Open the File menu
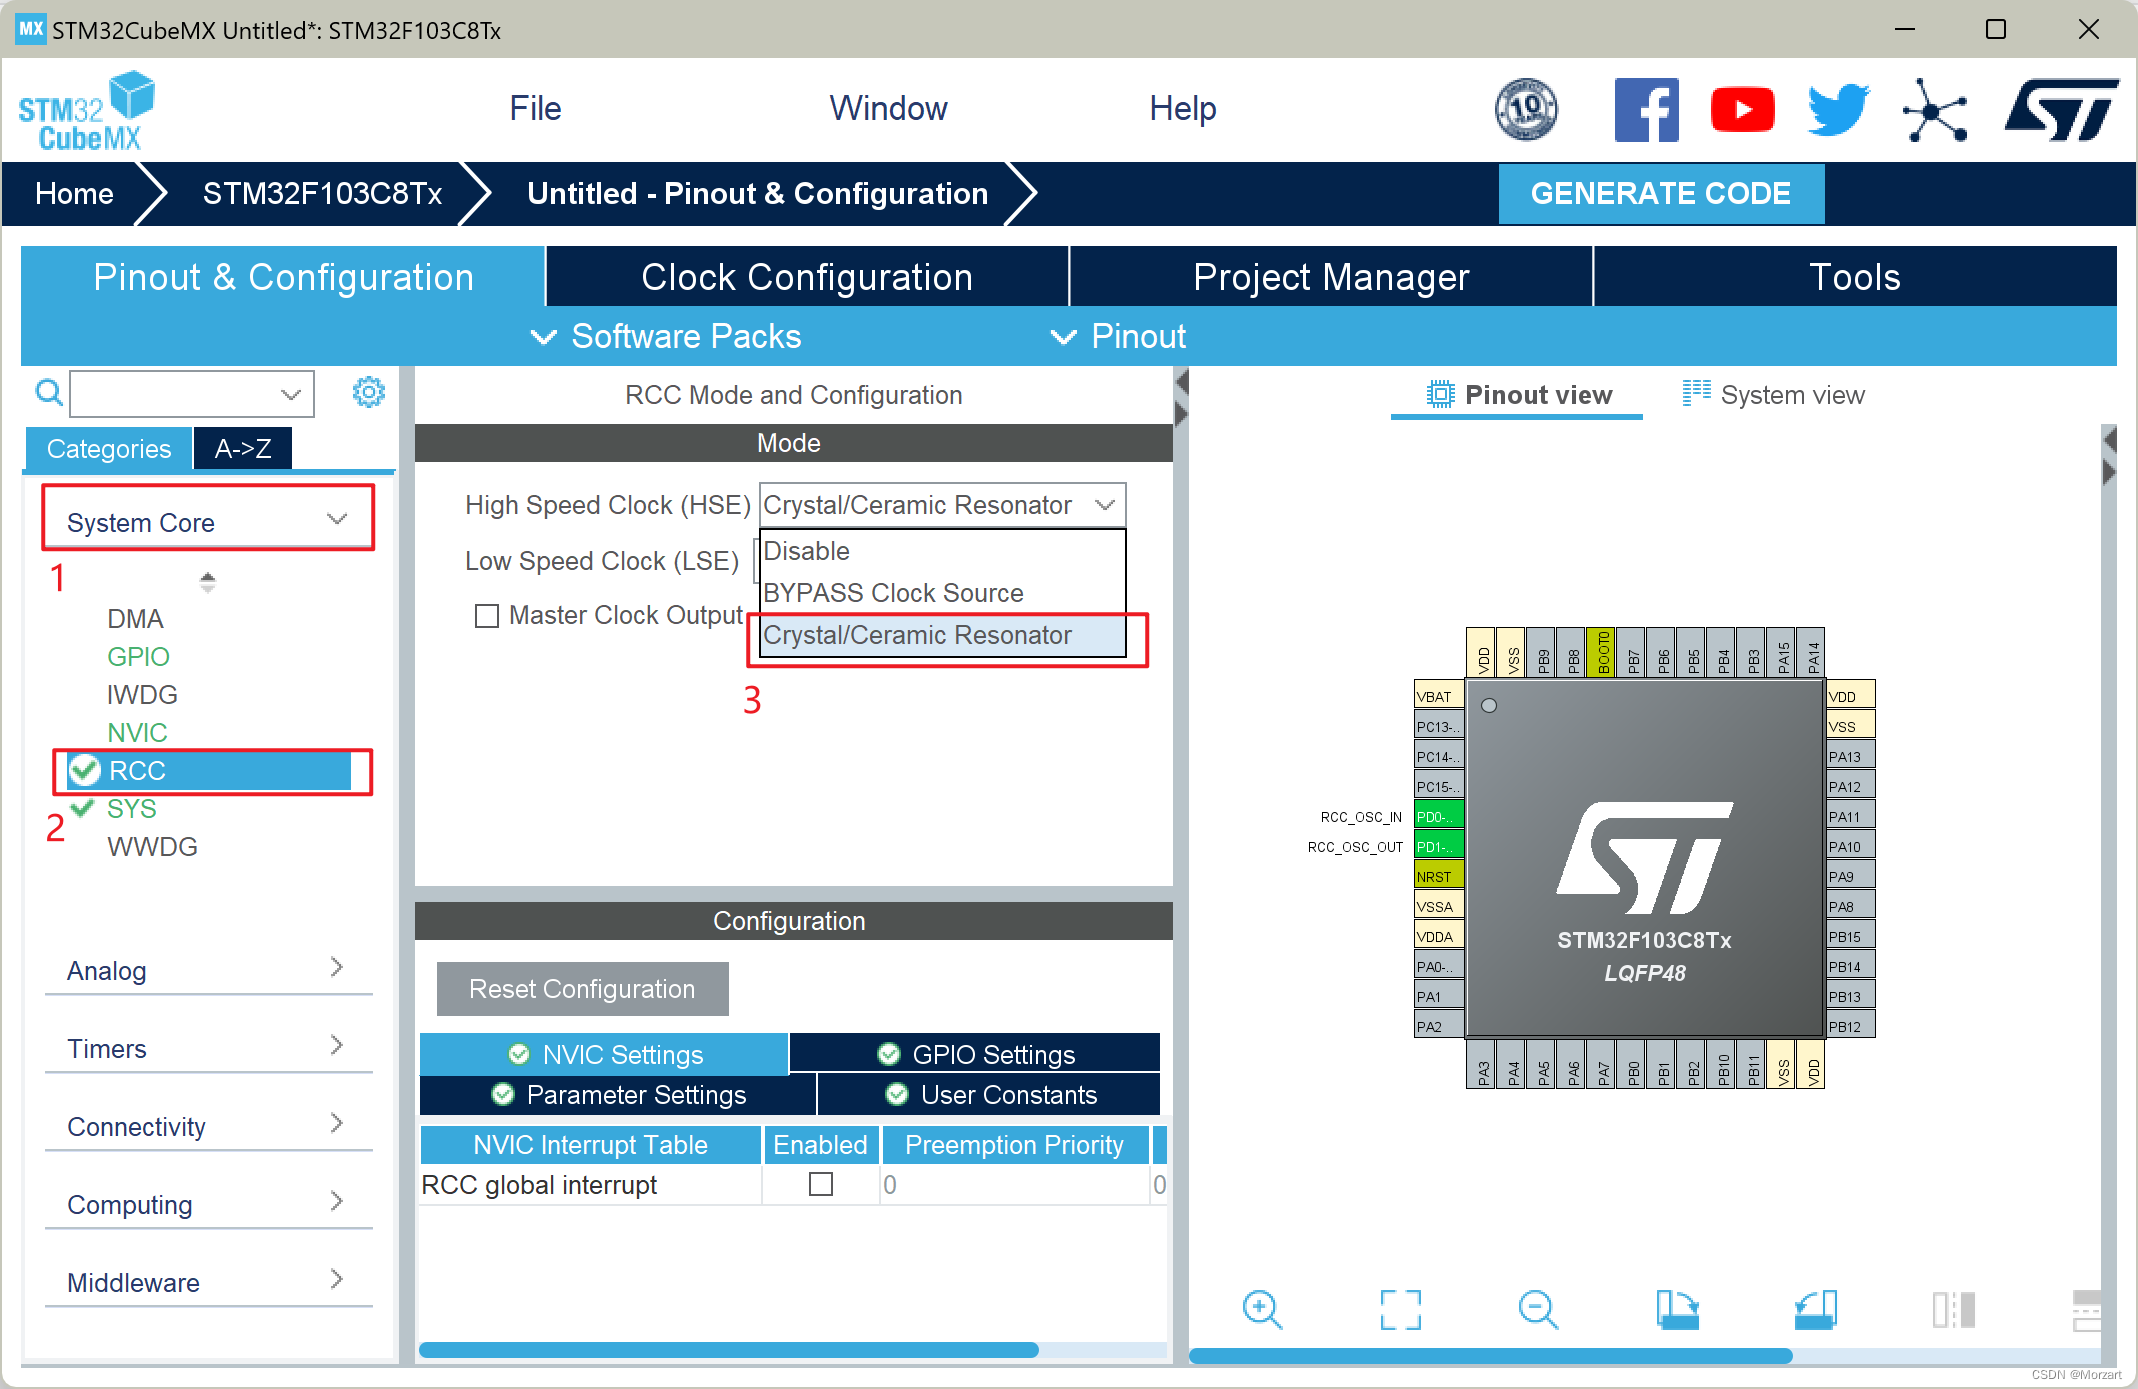 coord(535,108)
